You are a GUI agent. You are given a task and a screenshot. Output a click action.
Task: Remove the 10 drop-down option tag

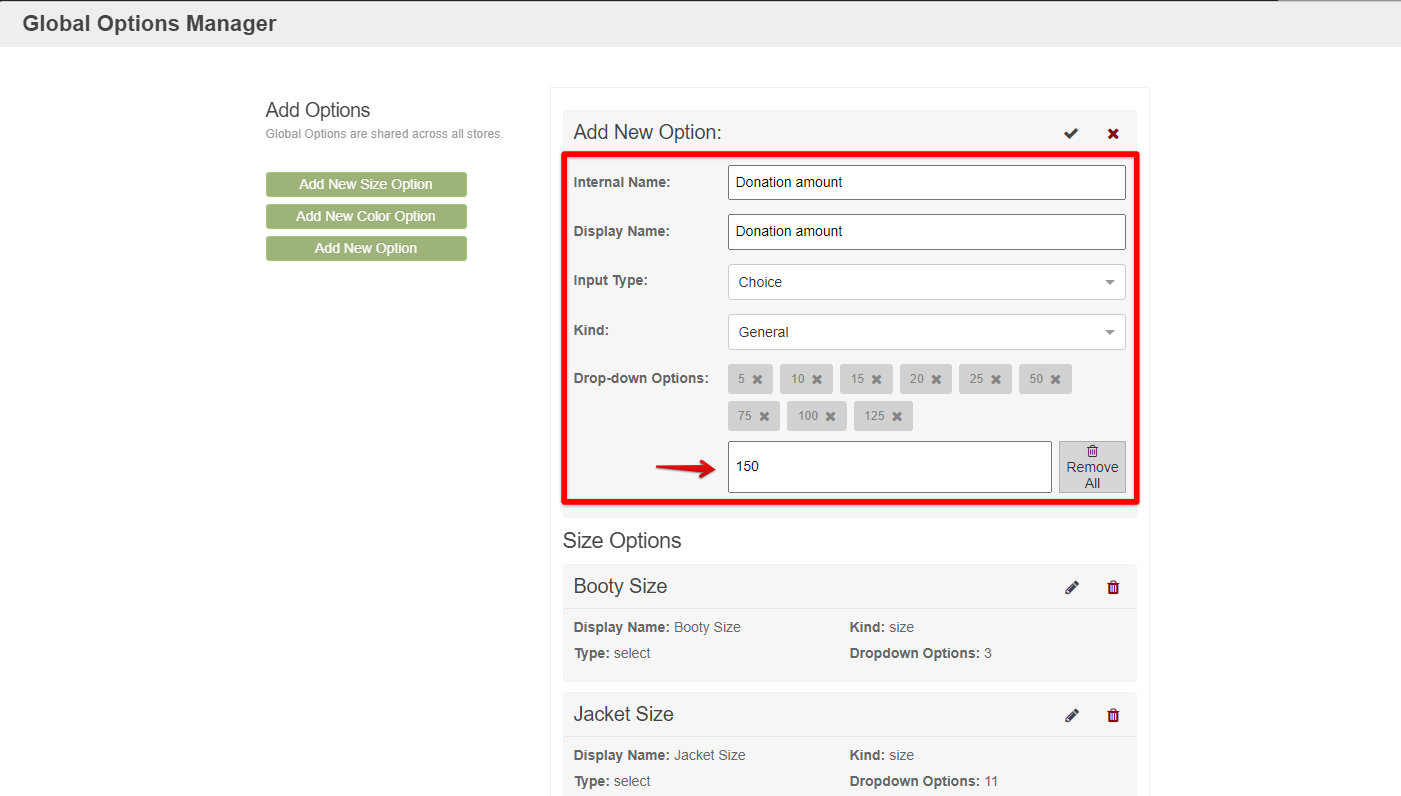tap(817, 379)
